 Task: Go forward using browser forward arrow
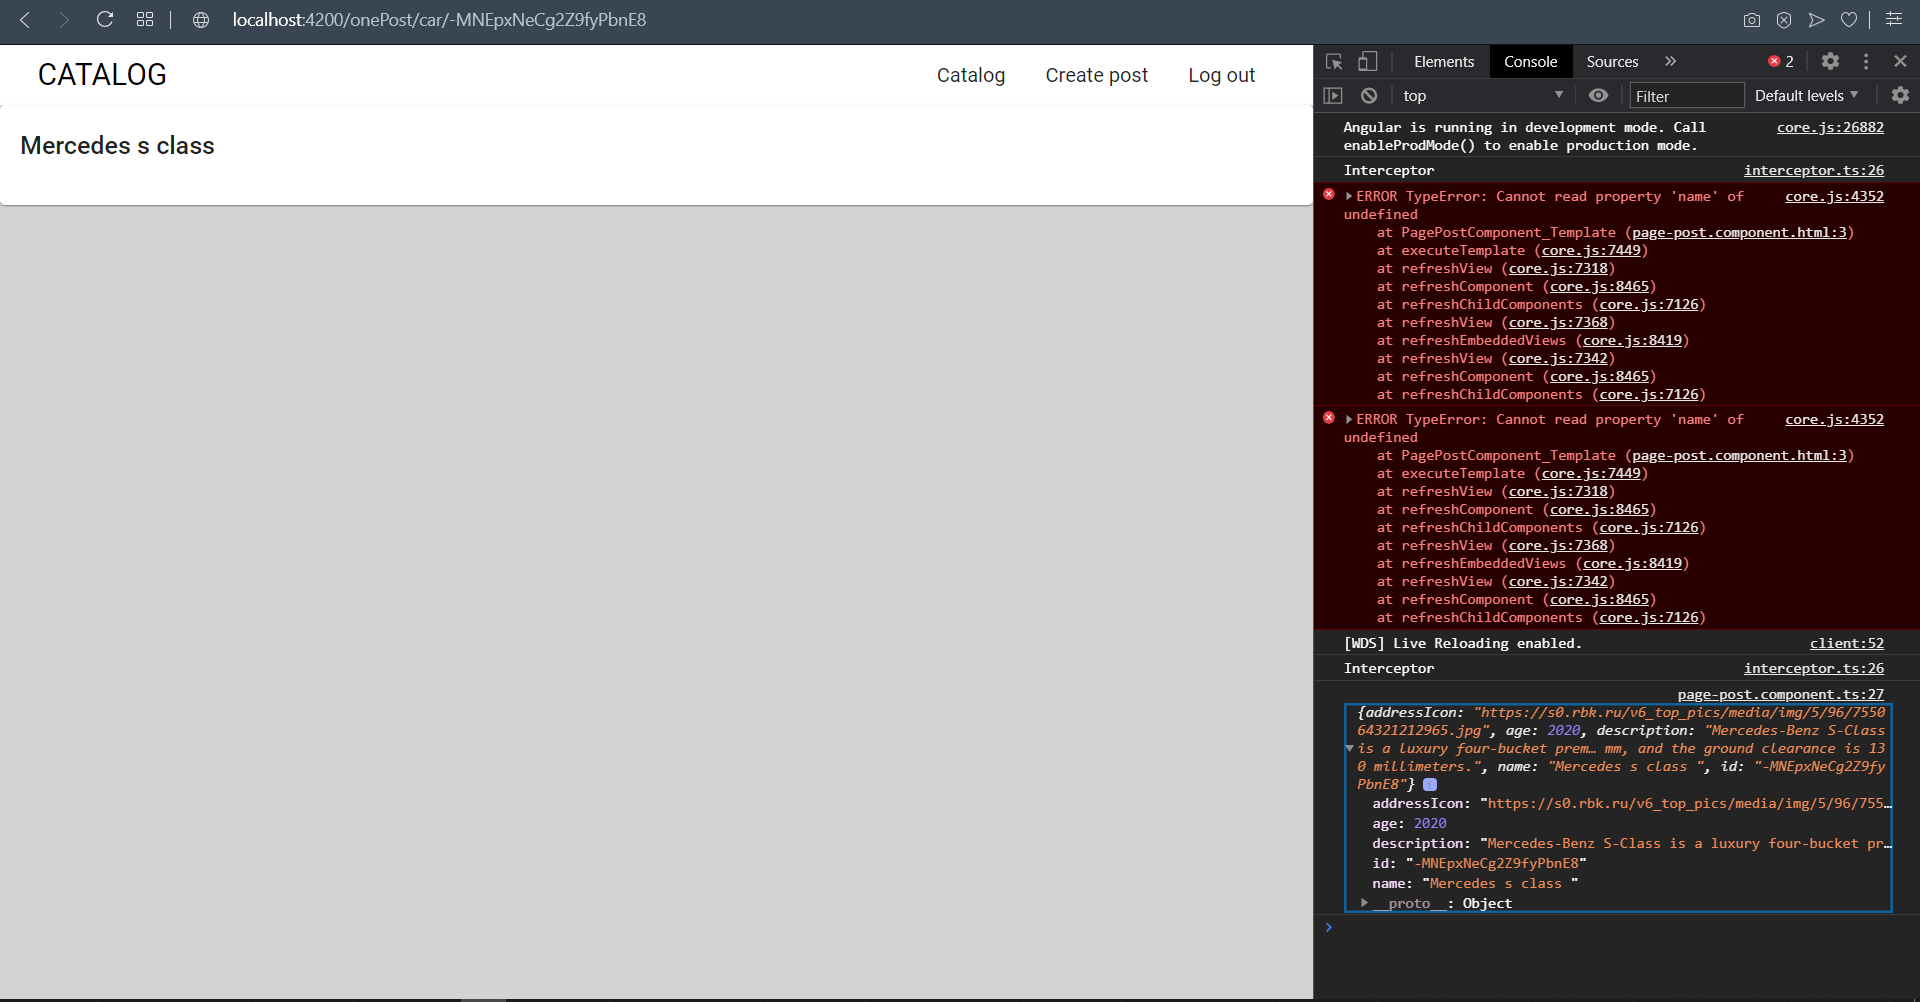click(x=64, y=20)
